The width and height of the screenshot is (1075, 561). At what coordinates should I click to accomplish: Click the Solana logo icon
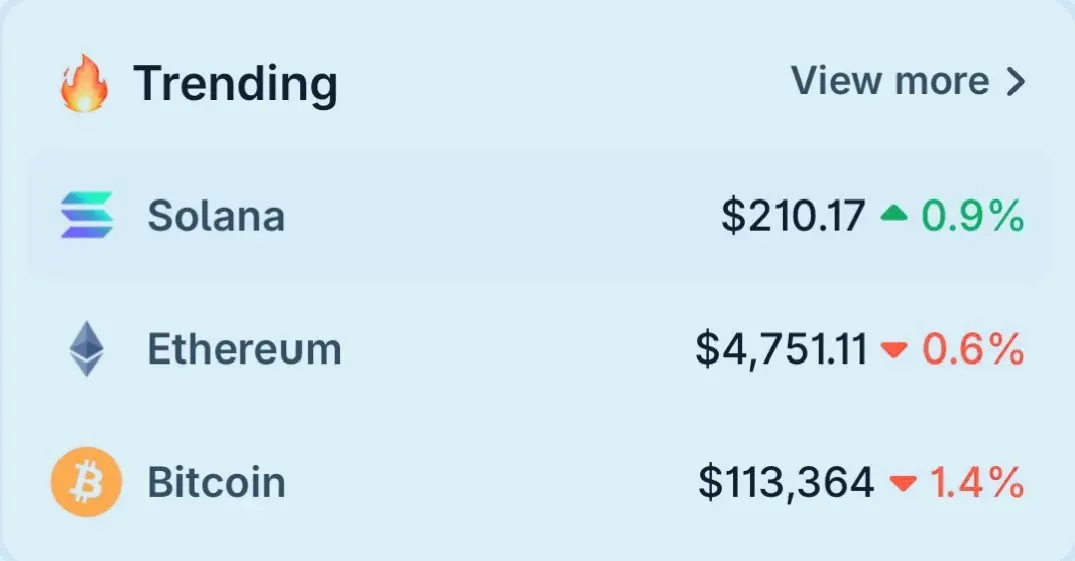click(87, 215)
